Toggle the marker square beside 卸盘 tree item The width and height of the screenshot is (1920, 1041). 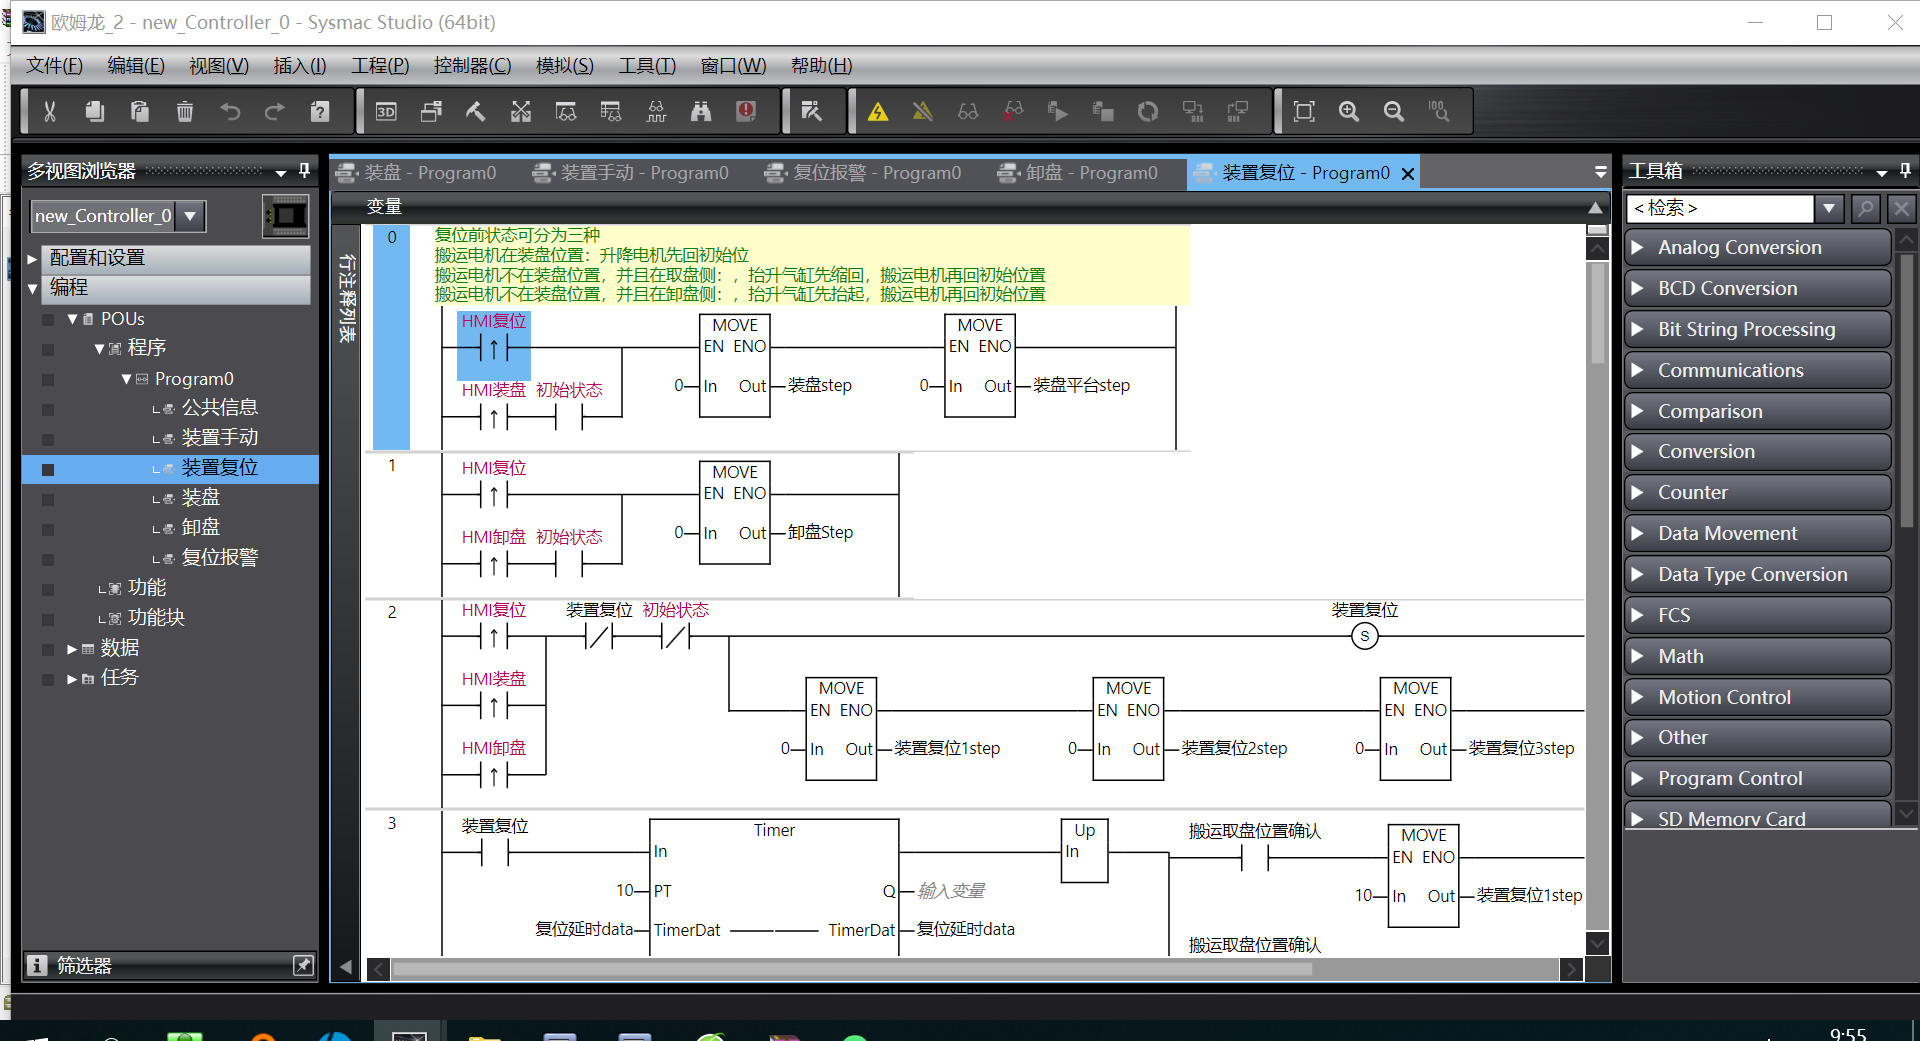(x=48, y=528)
